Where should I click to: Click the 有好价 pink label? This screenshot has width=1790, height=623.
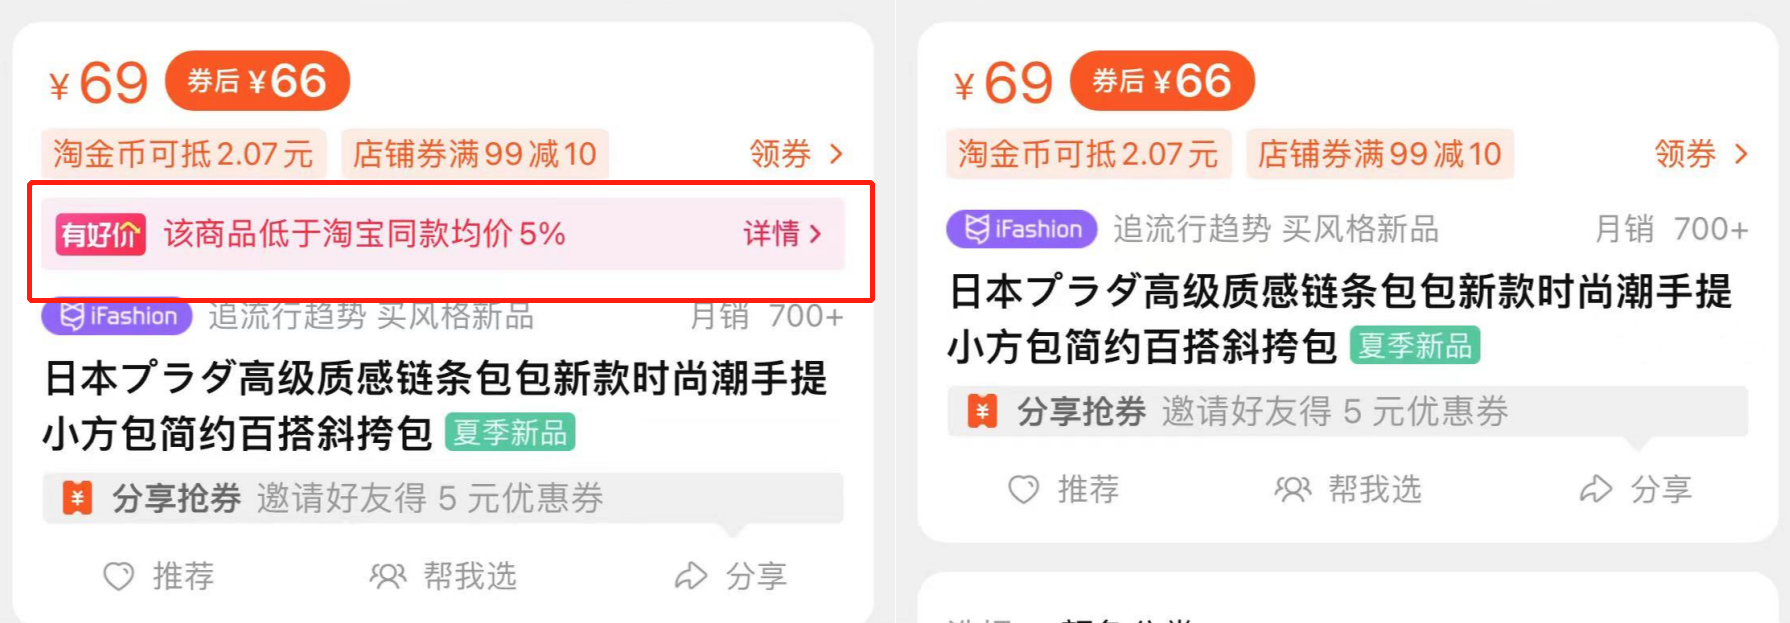pos(101,235)
